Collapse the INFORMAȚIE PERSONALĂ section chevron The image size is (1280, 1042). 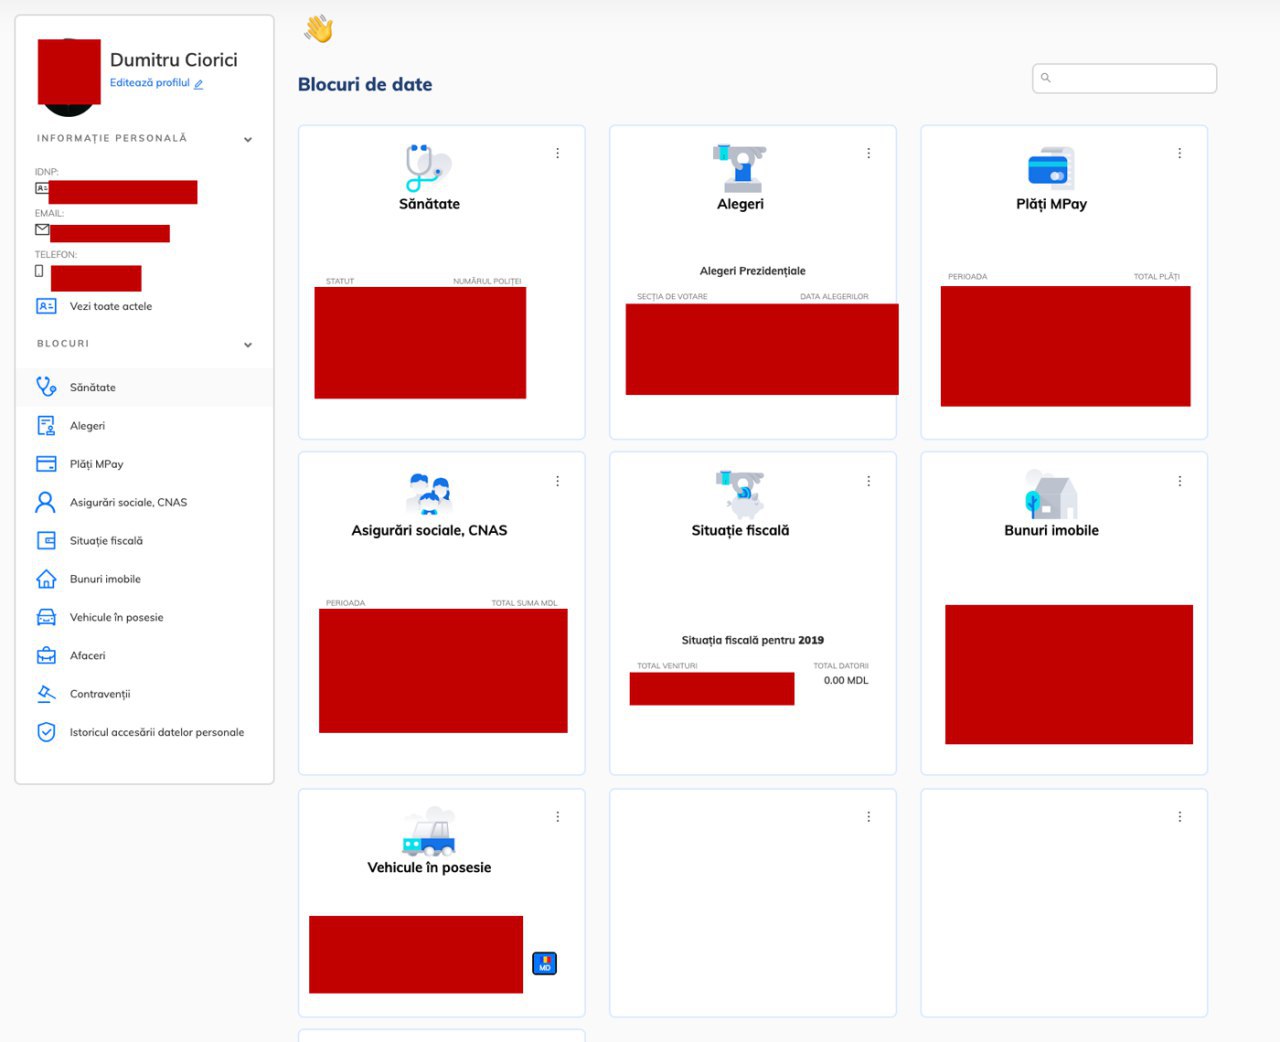(248, 140)
